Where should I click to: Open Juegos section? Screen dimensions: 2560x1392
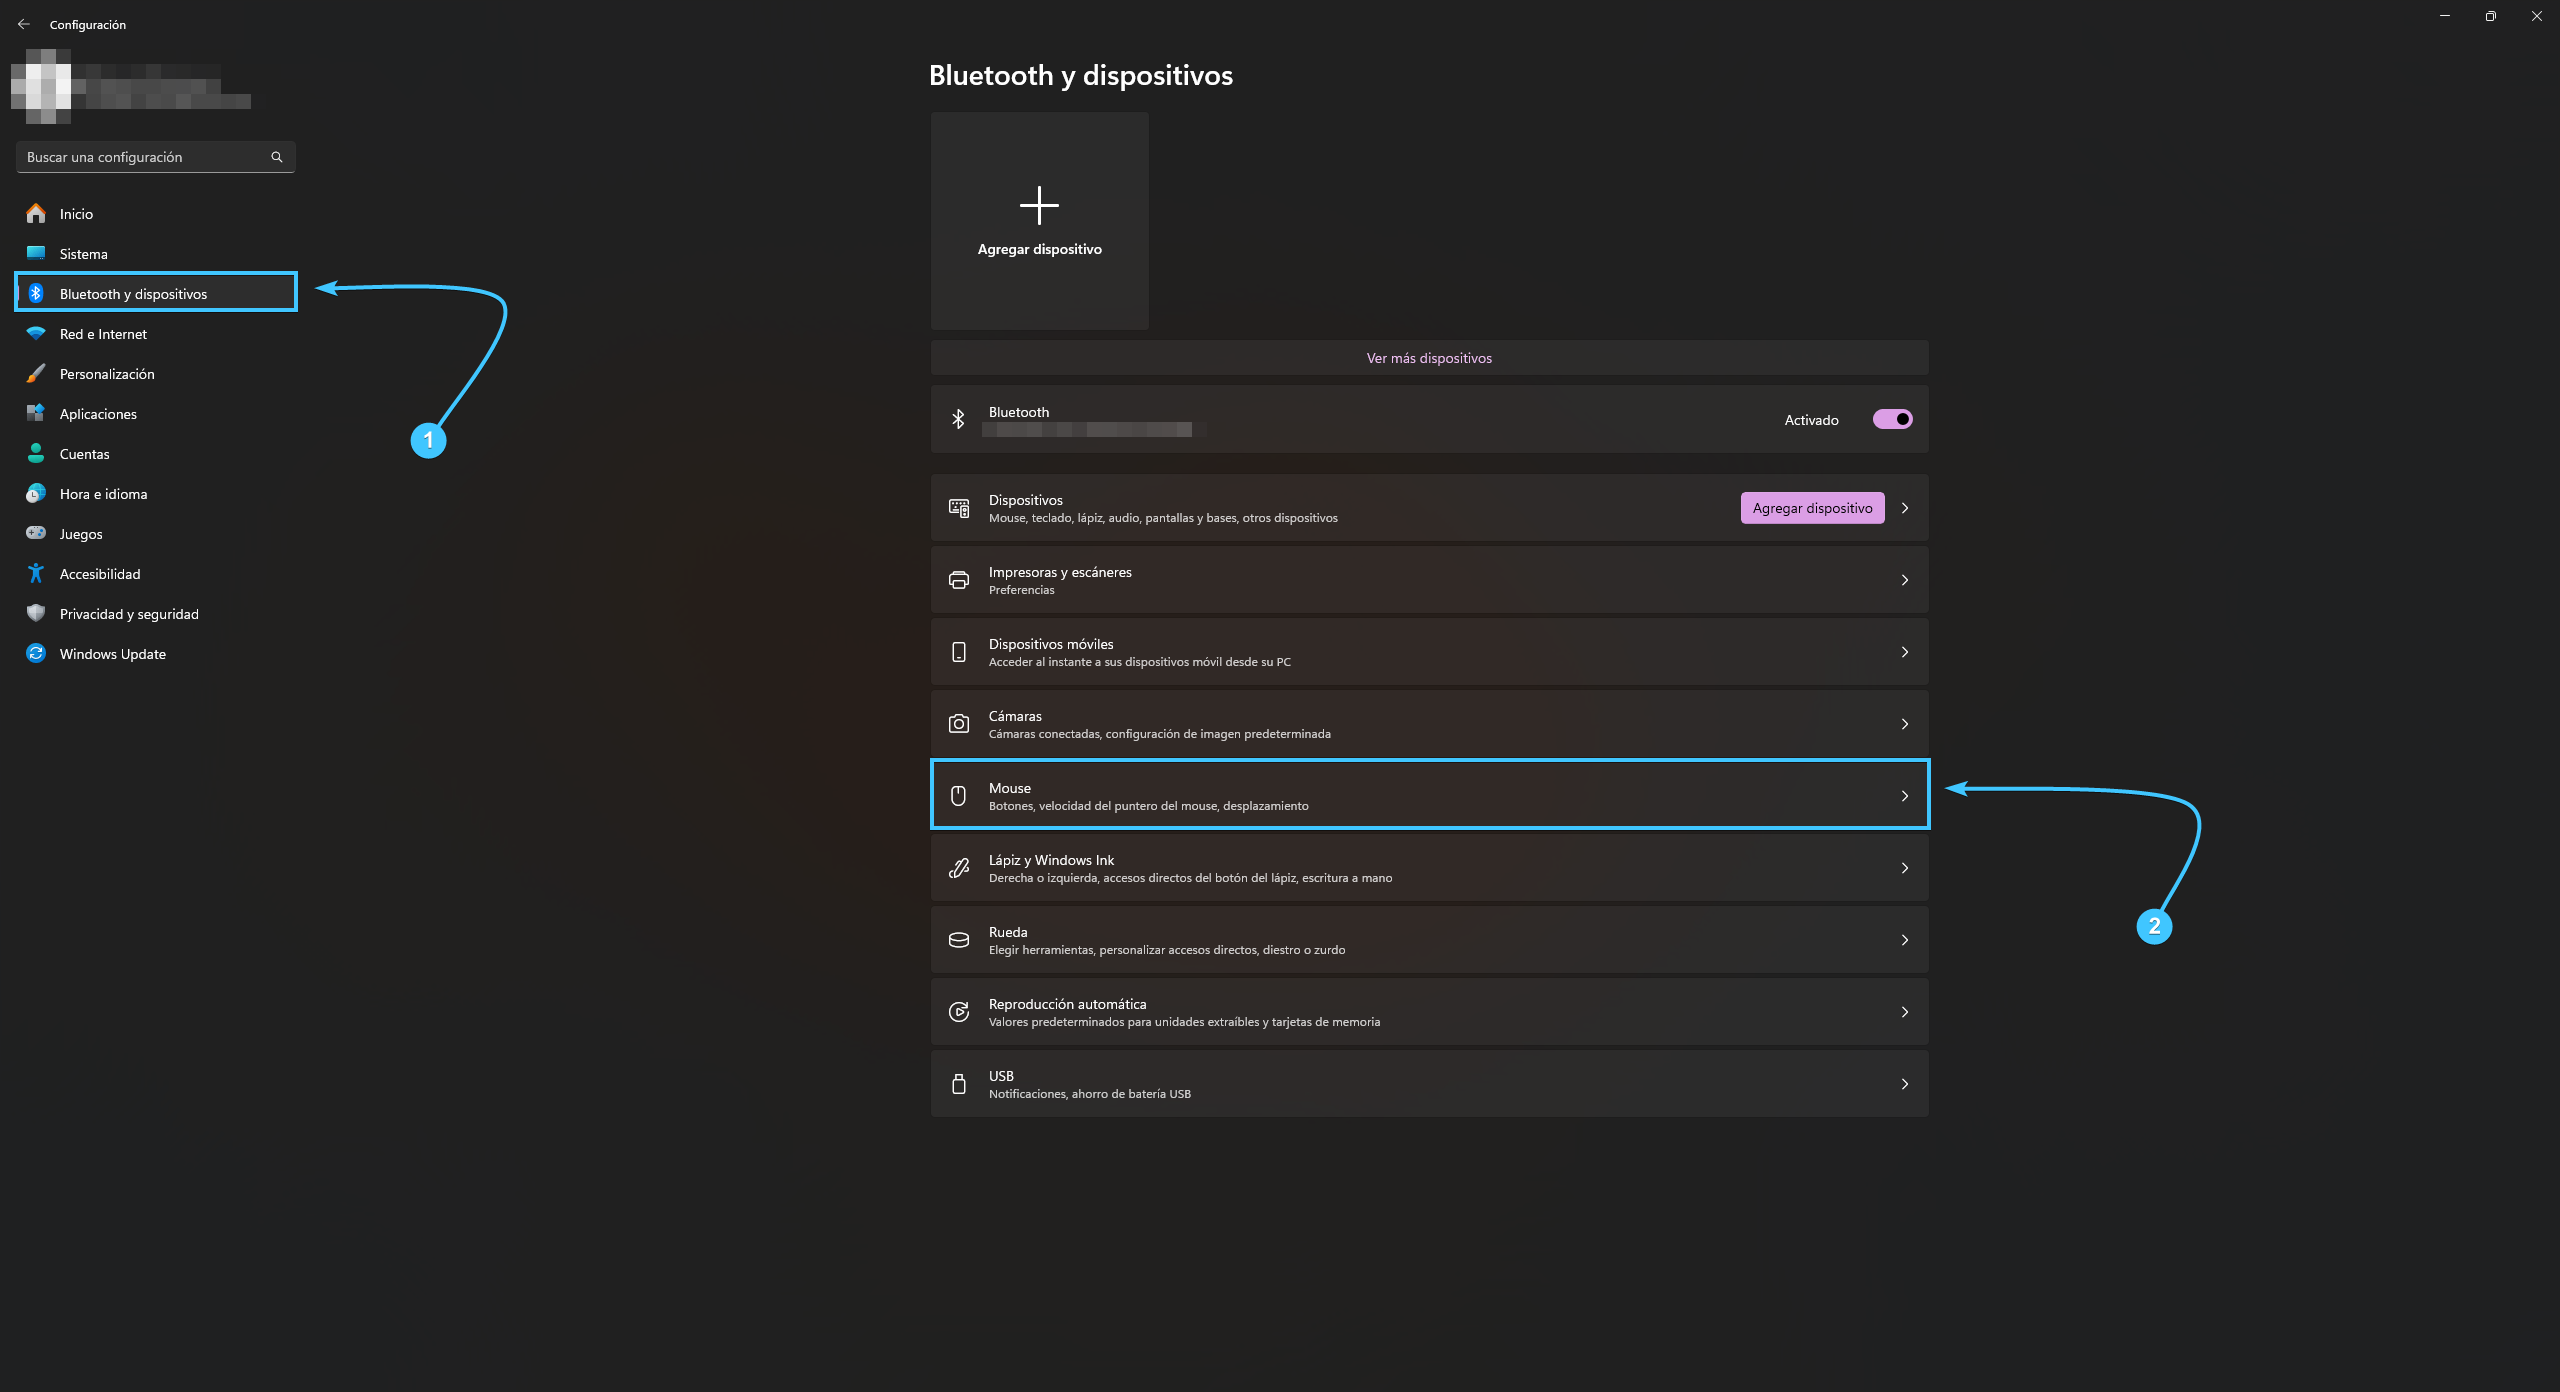[x=156, y=533]
